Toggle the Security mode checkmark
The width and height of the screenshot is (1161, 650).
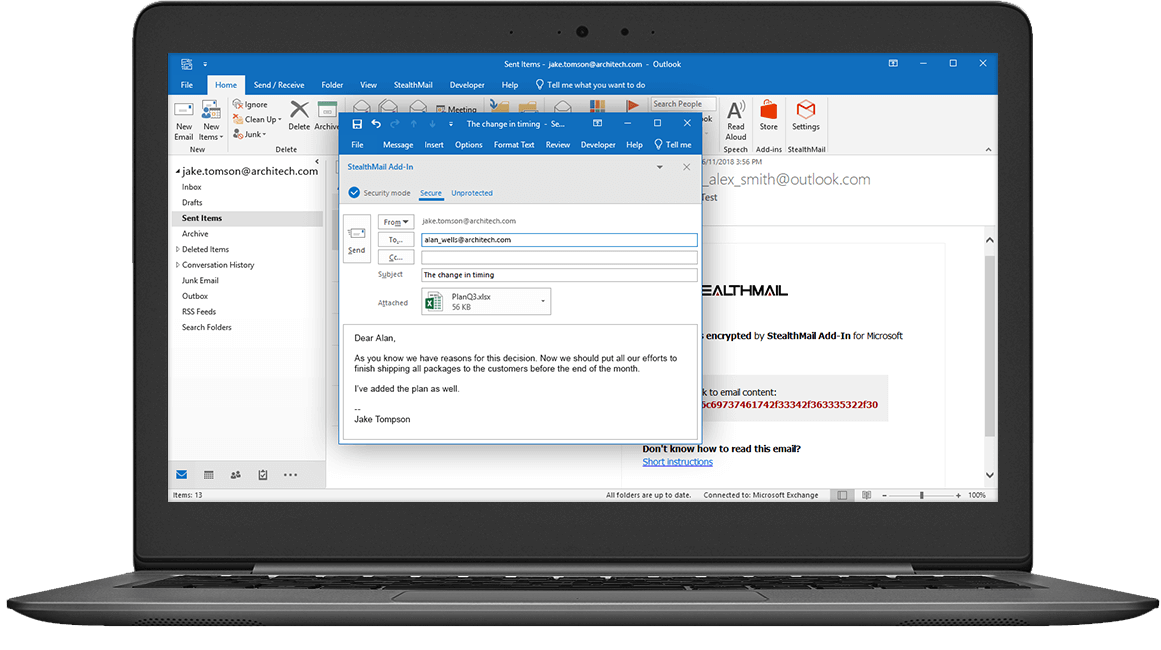(x=354, y=192)
